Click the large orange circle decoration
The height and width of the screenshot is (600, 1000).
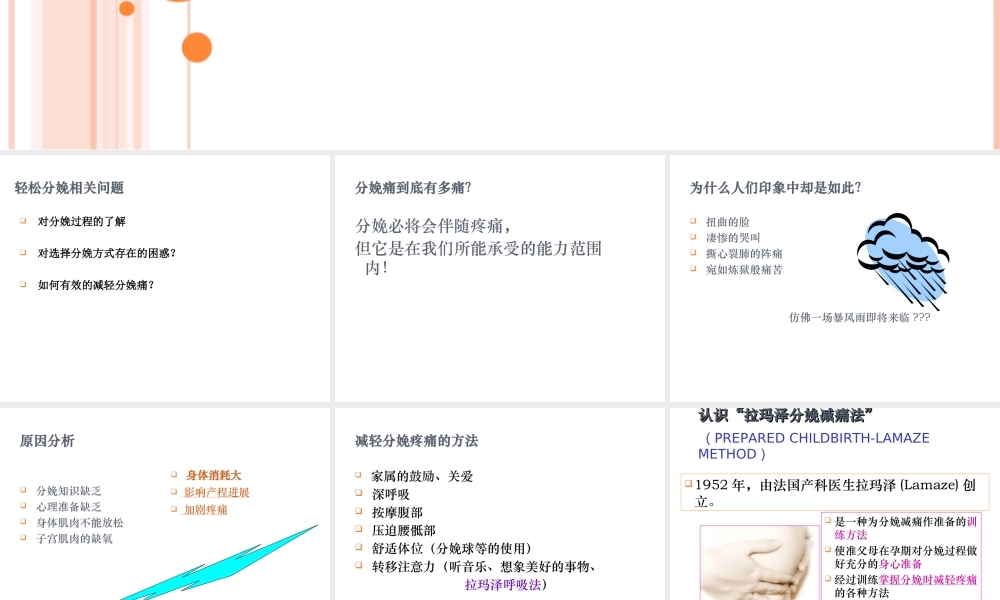pyautogui.click(x=197, y=47)
